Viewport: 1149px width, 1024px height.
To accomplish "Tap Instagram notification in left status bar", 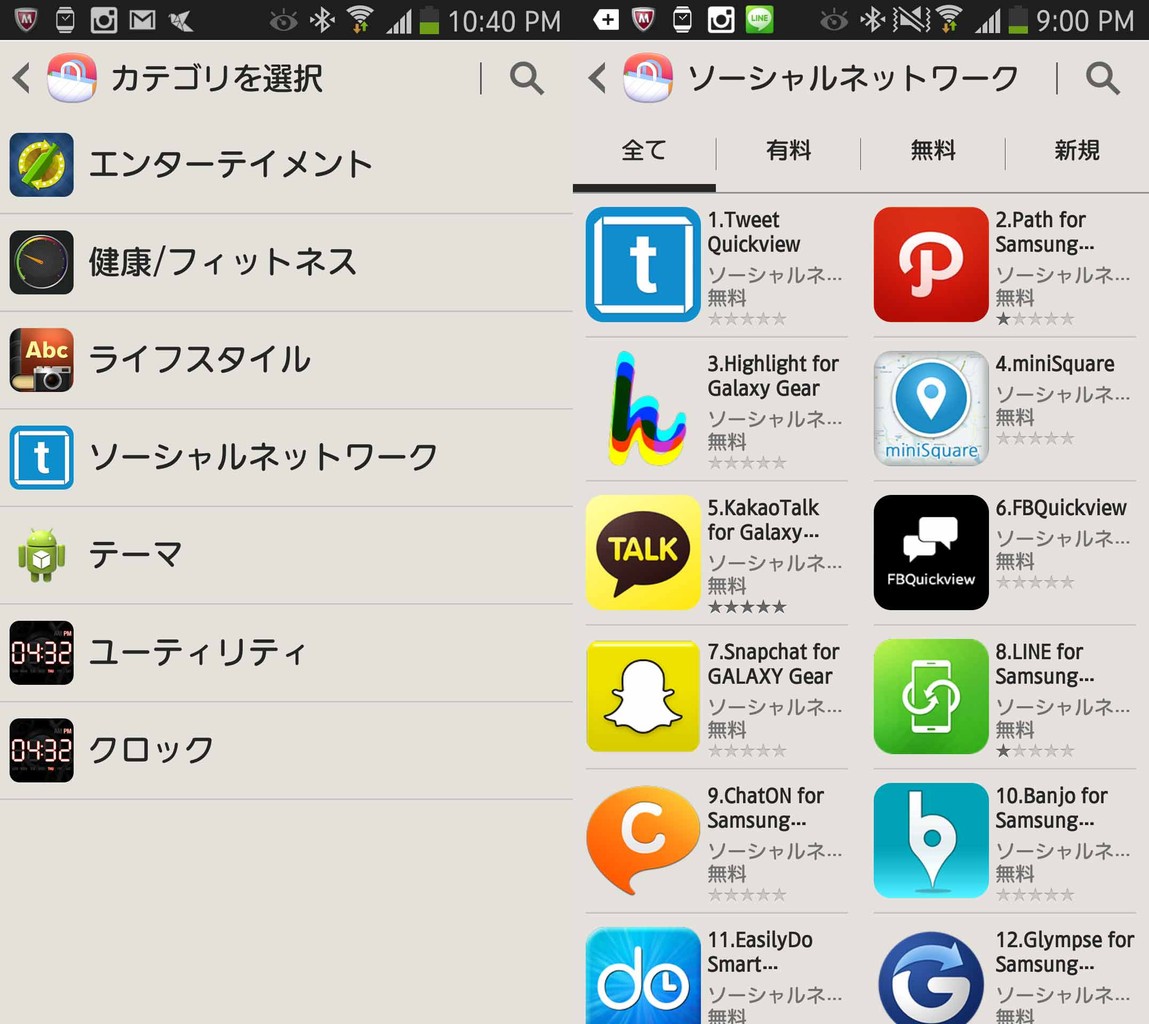I will pyautogui.click(x=103, y=20).
